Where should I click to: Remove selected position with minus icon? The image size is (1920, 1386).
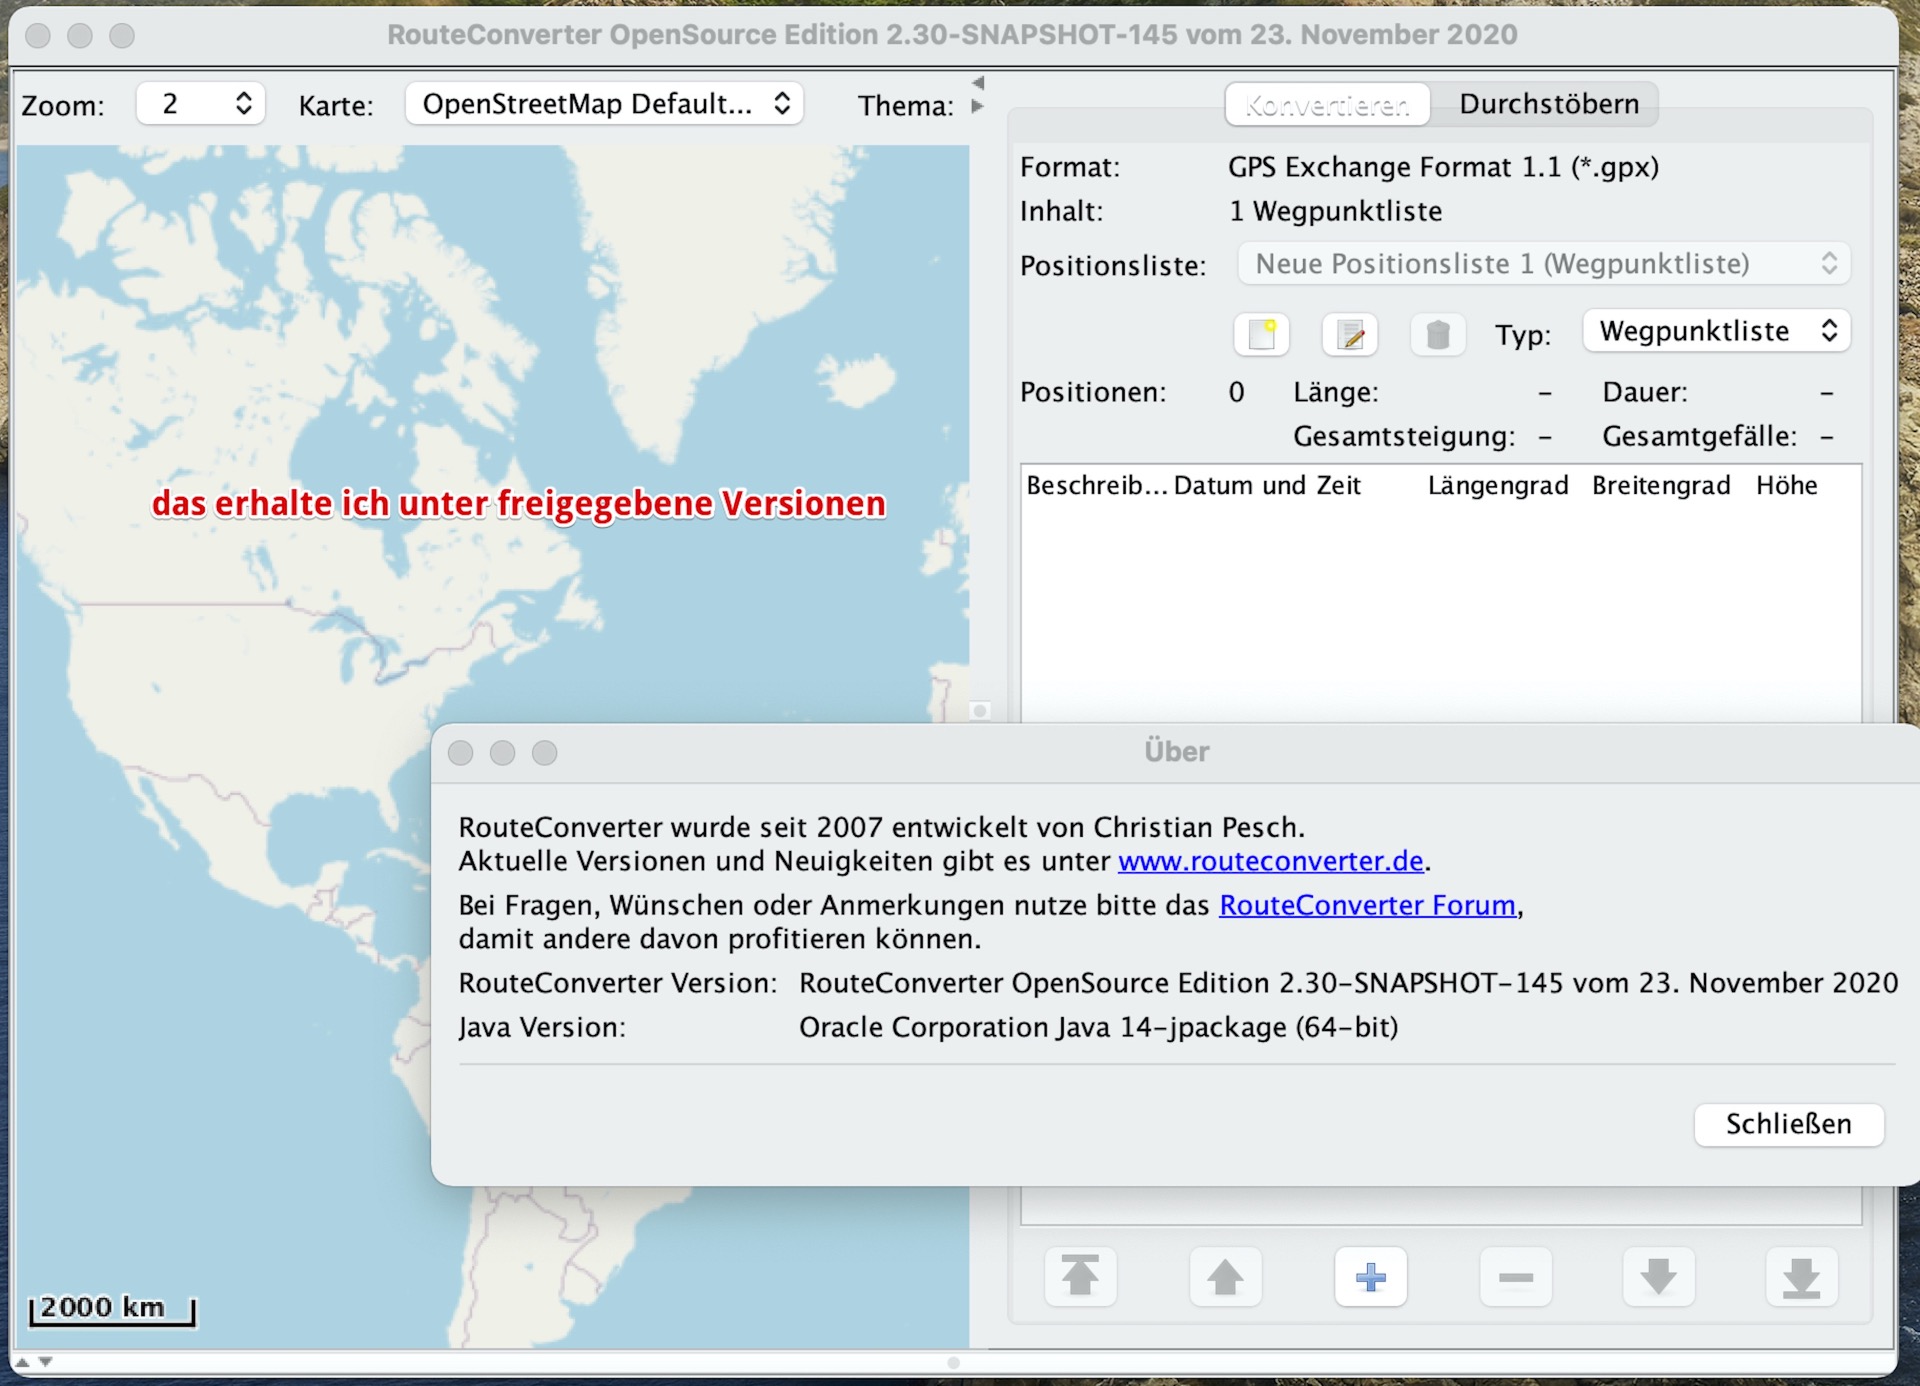click(x=1516, y=1277)
